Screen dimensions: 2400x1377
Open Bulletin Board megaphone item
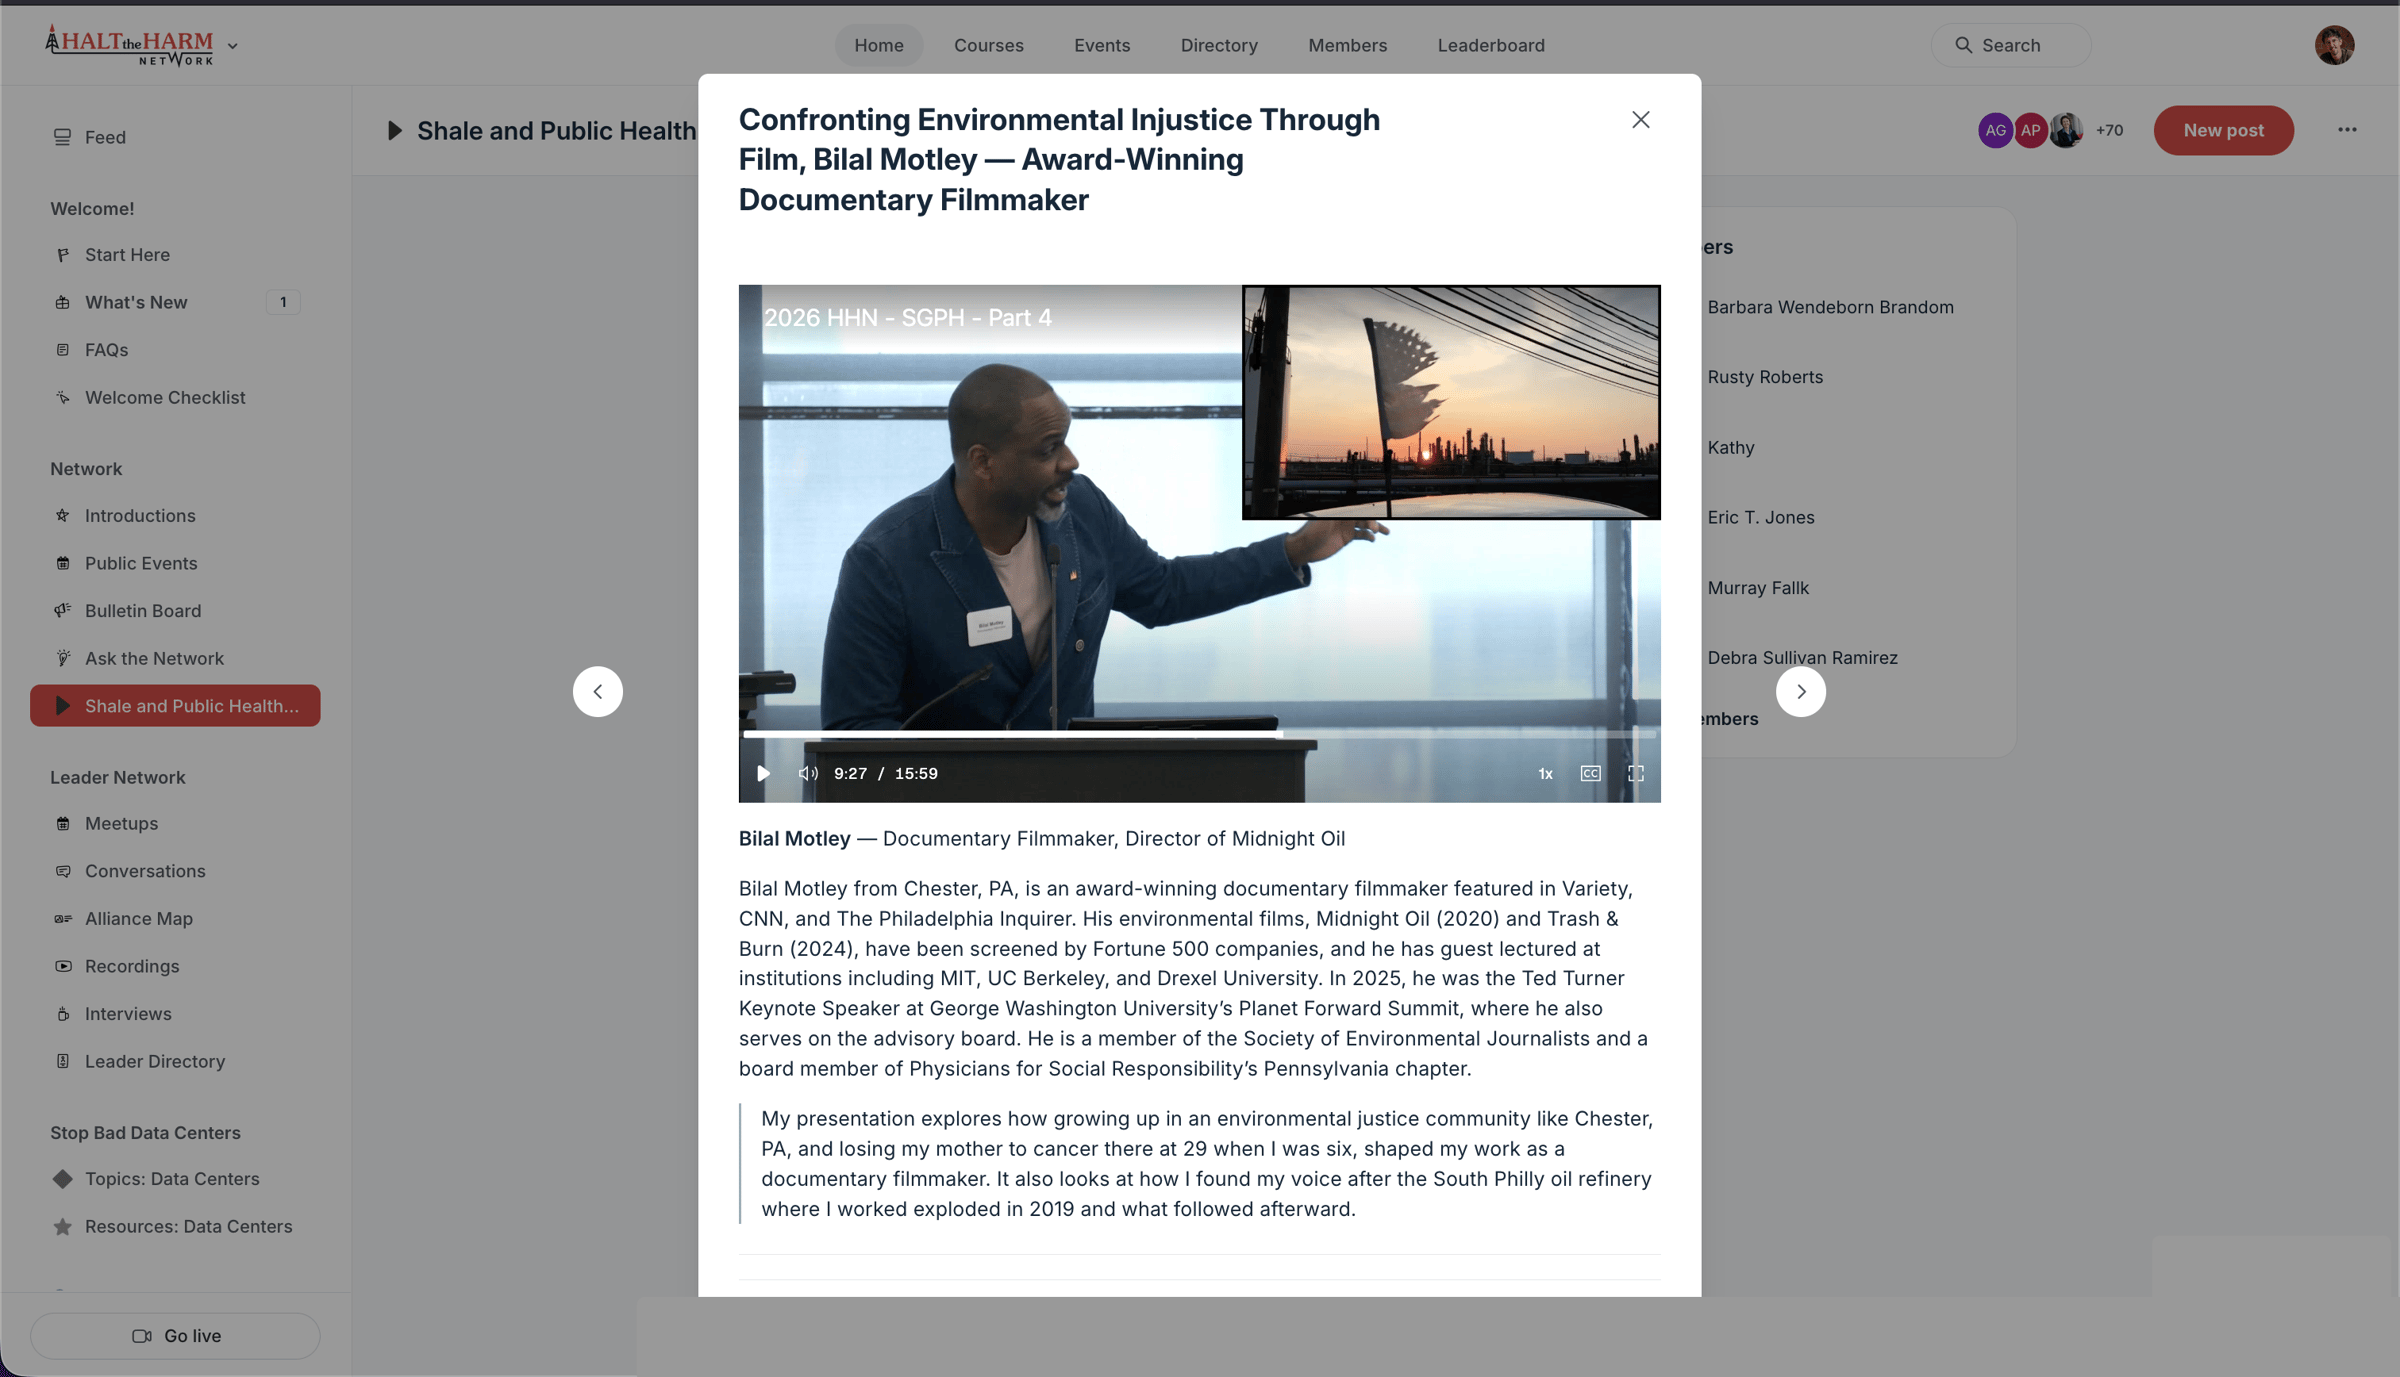coord(143,610)
